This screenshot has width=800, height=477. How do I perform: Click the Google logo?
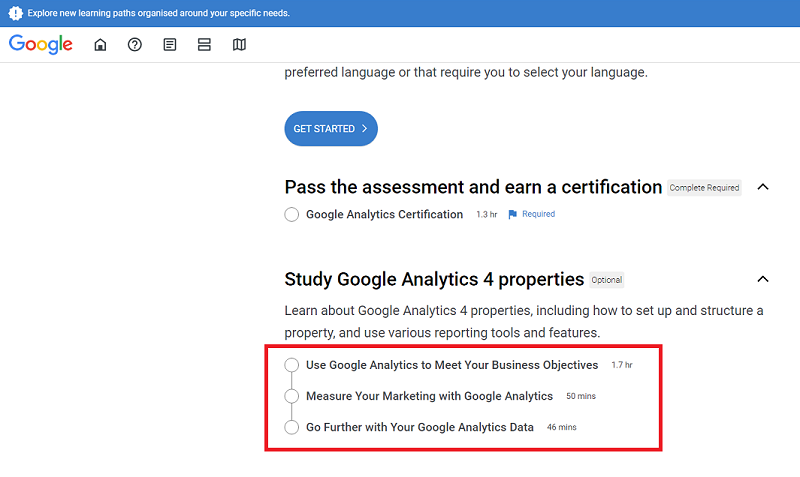41,44
